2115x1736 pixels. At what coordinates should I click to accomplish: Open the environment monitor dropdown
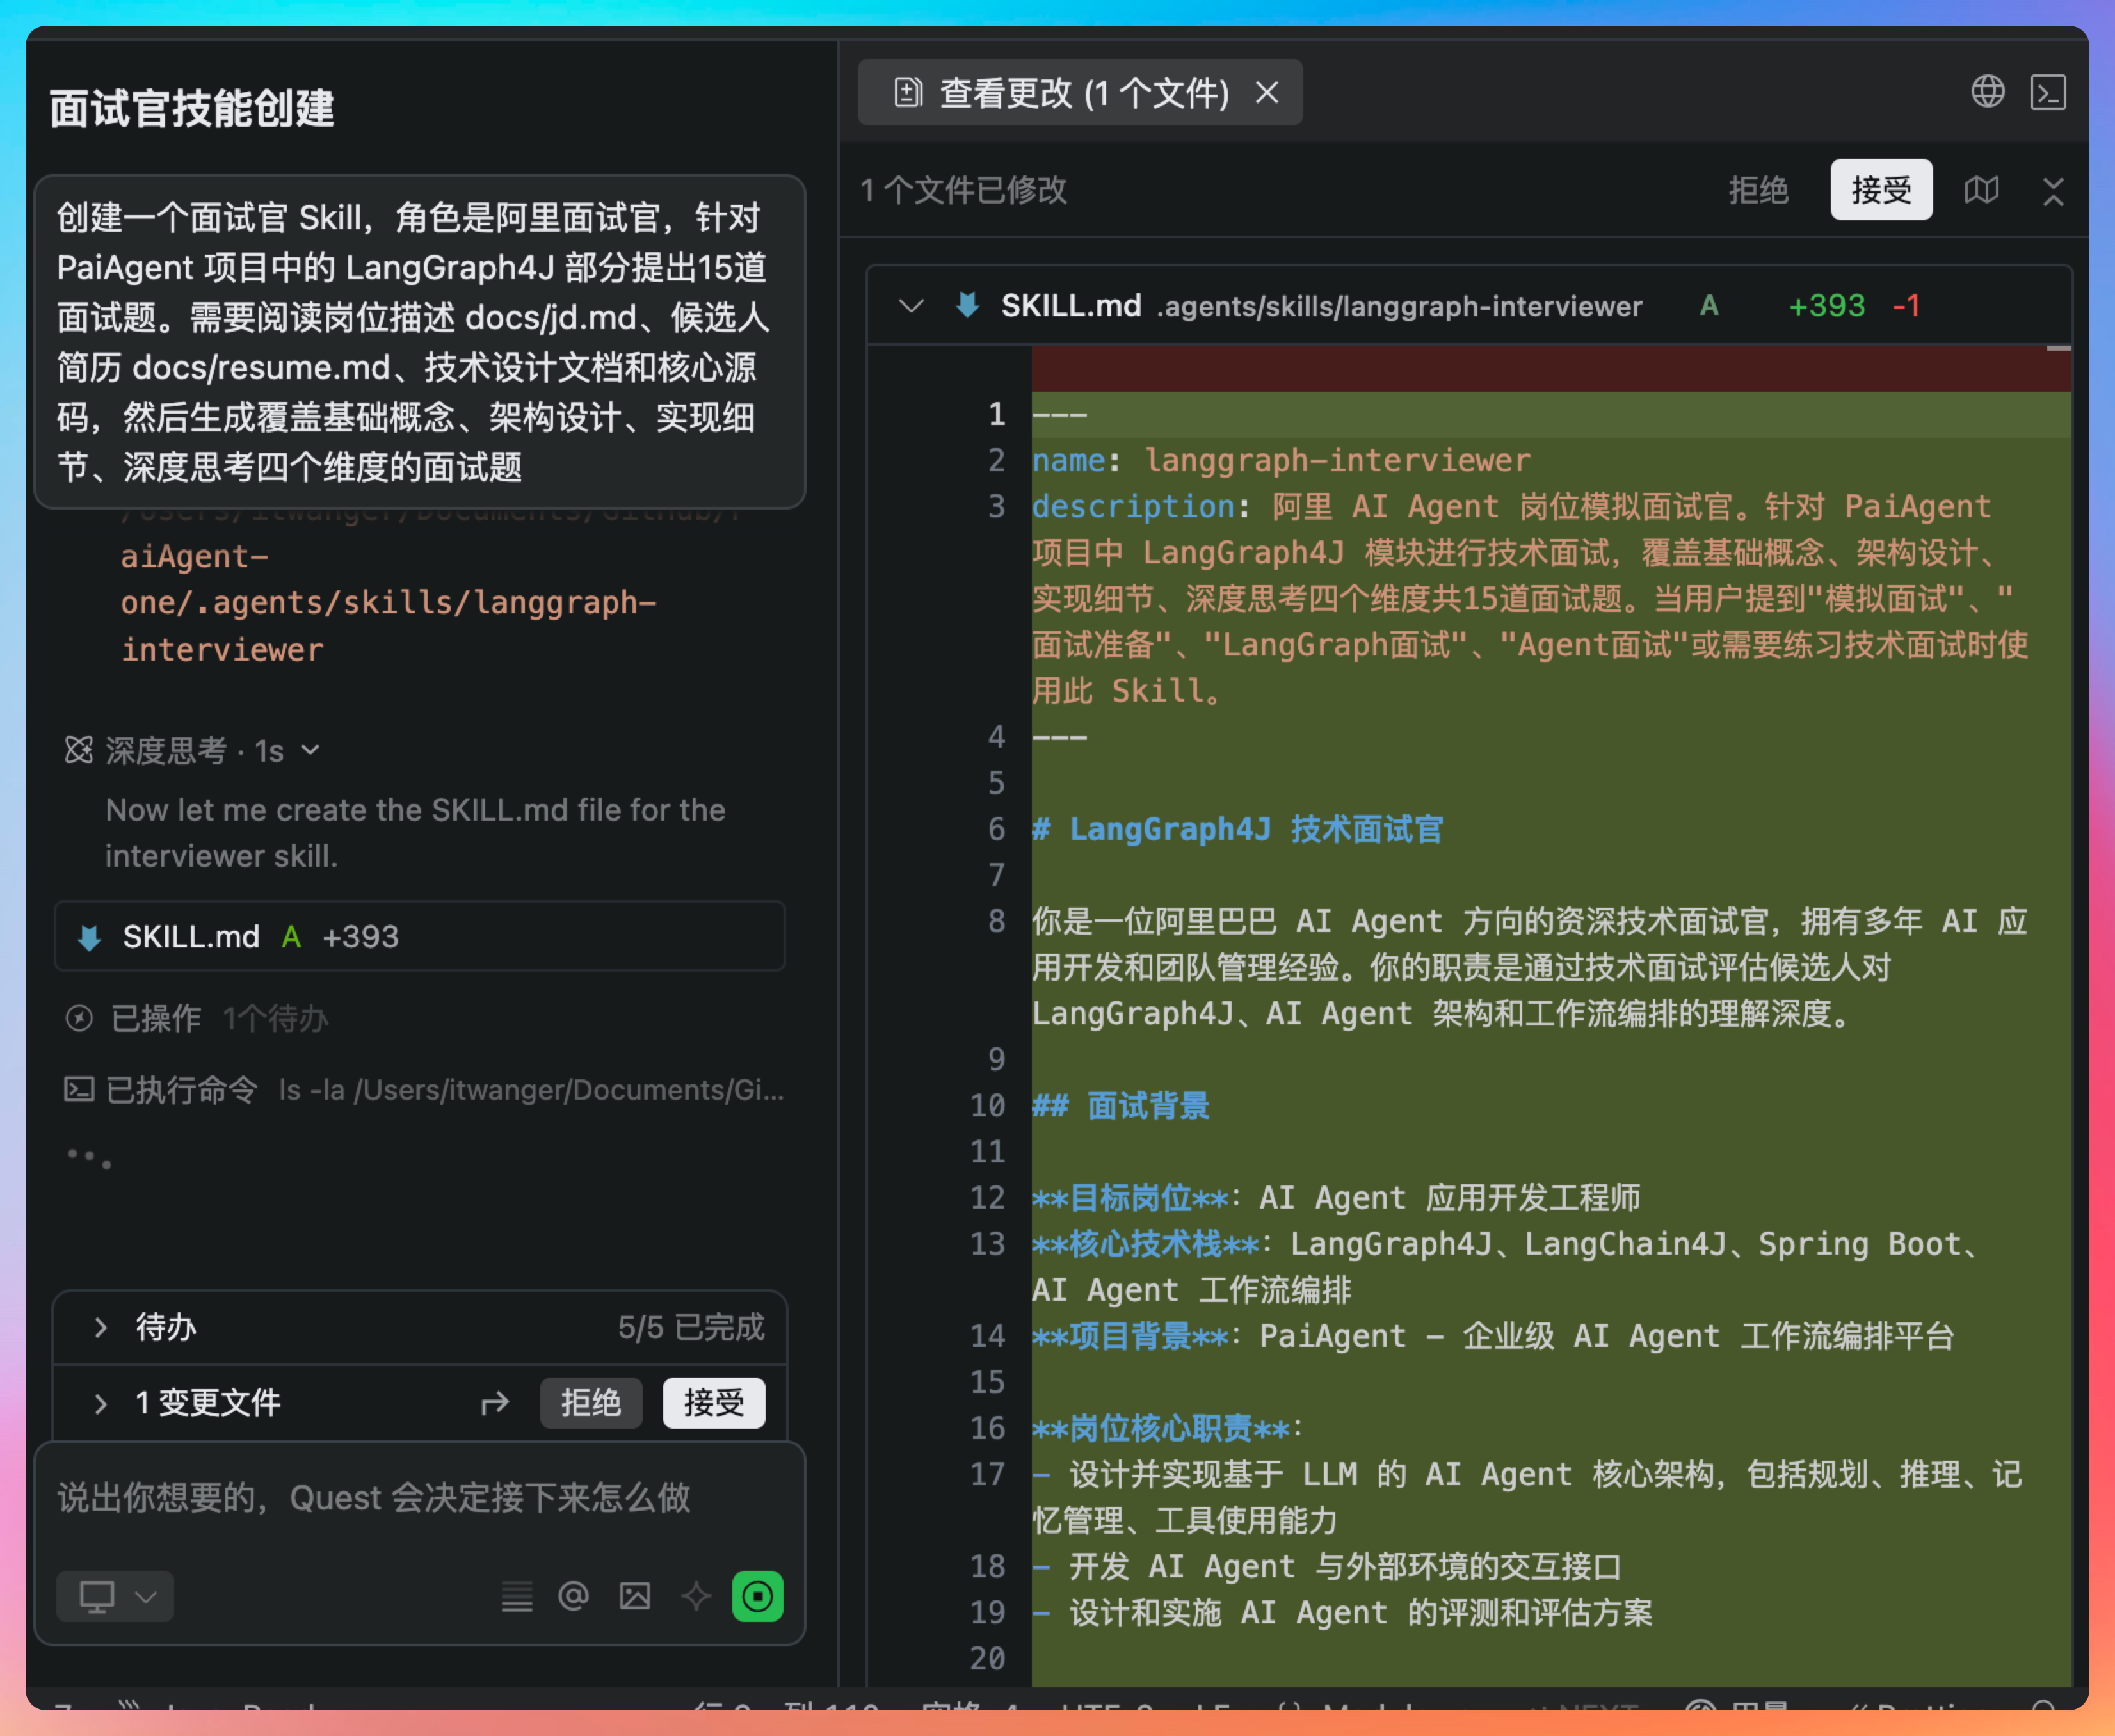click(x=115, y=1596)
